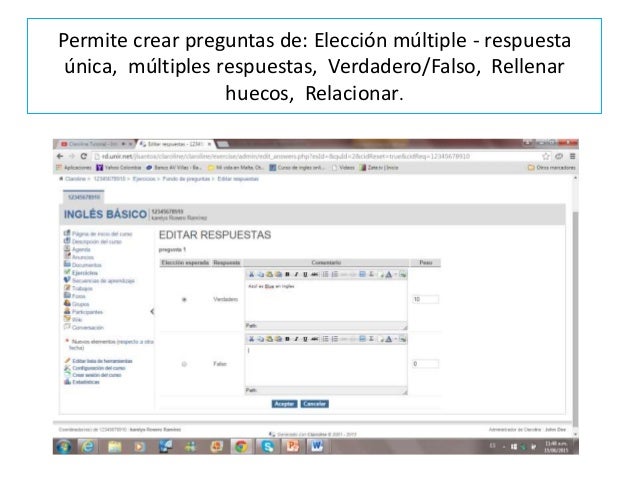This screenshot has width=638, height=479.
Task: Click Copy icon in Falso comment toolbar
Action: 260,339
